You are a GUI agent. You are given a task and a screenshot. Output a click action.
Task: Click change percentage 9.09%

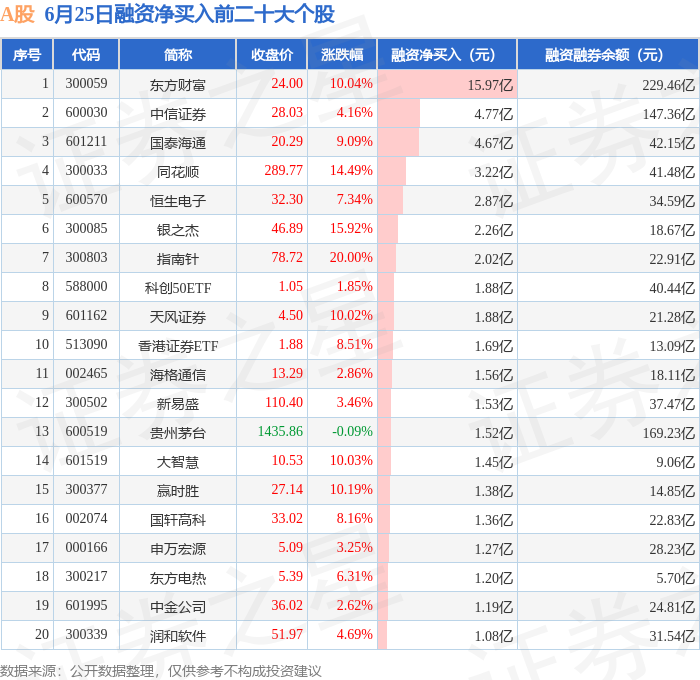coord(354,142)
